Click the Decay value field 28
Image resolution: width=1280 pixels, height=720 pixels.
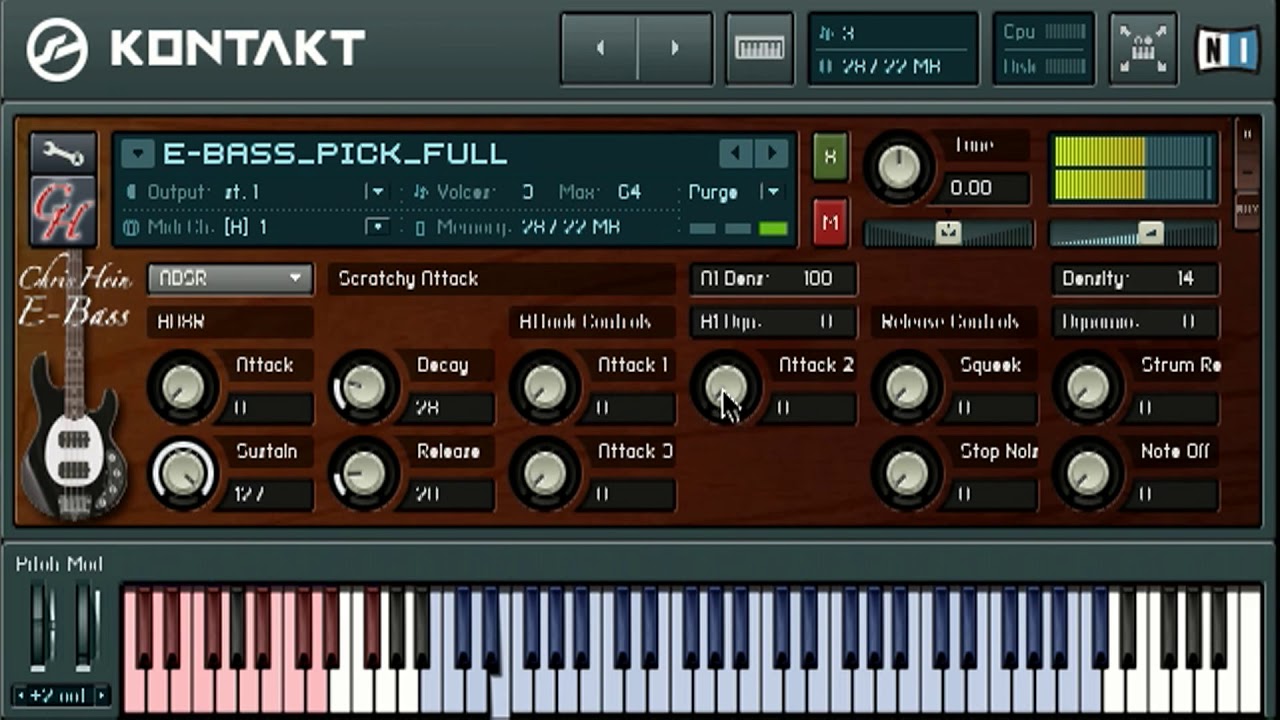[x=453, y=408]
